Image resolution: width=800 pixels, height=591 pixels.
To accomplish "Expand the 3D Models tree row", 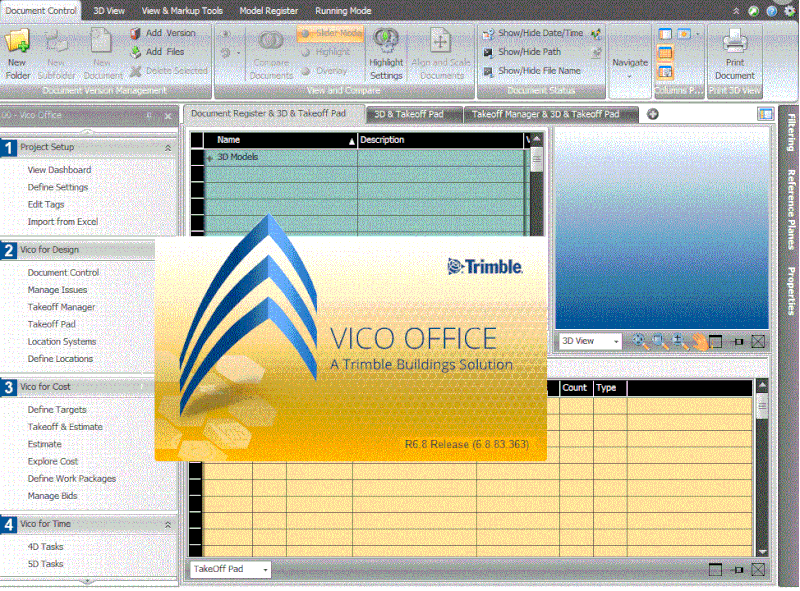I will pos(210,158).
